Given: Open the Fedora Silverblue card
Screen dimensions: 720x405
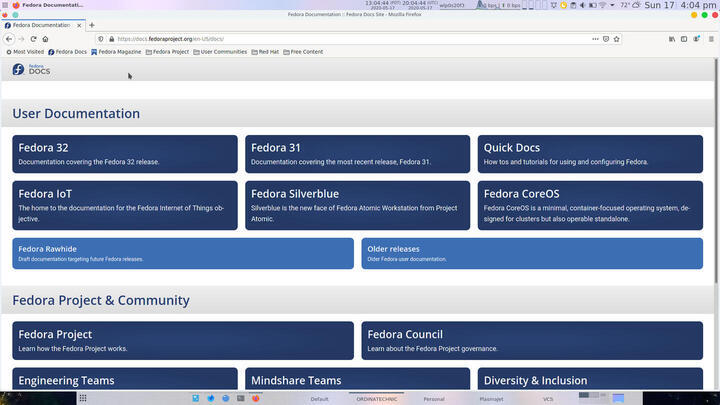Looking at the screenshot, I should coord(357,205).
